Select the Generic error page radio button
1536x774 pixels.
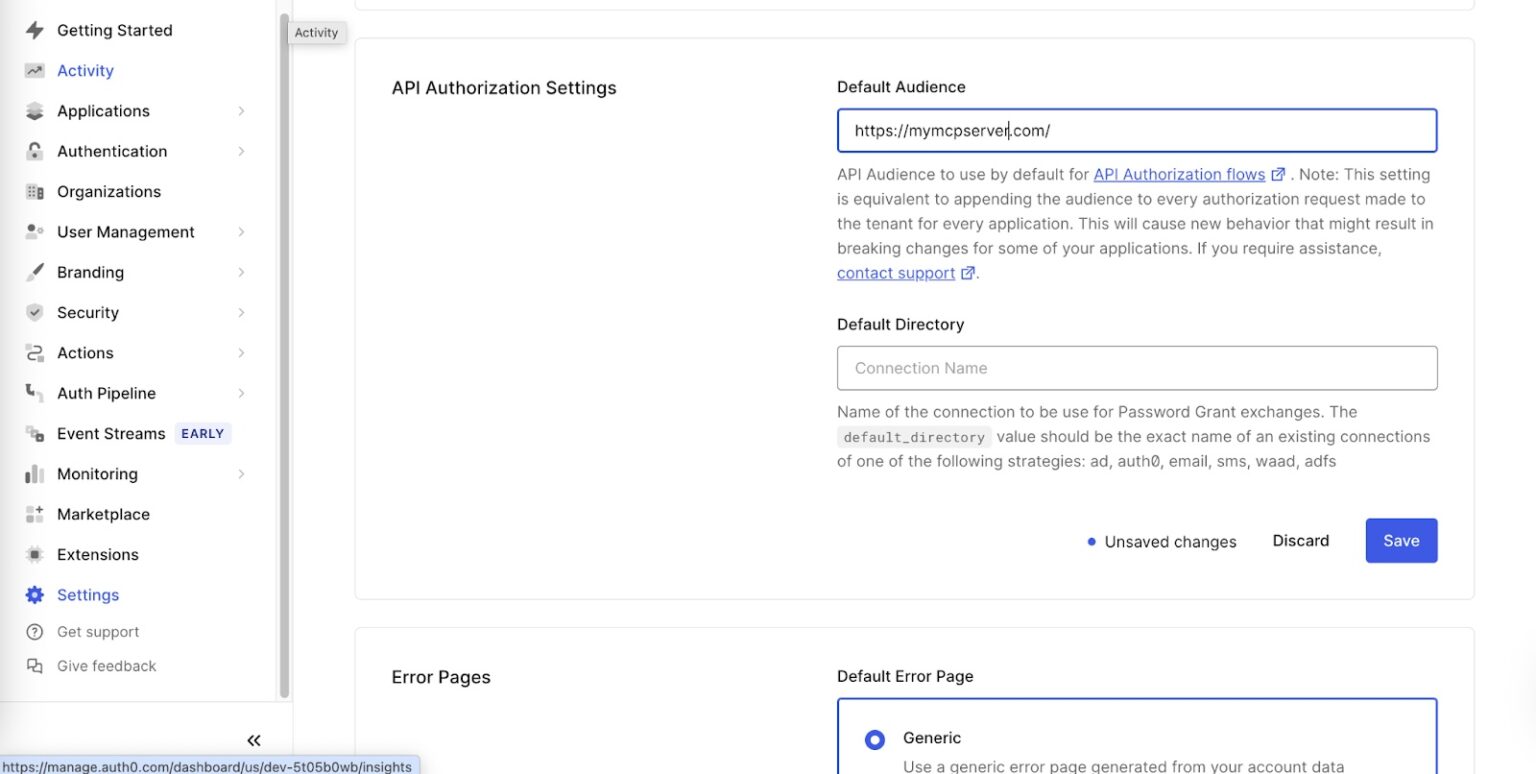tap(874, 738)
